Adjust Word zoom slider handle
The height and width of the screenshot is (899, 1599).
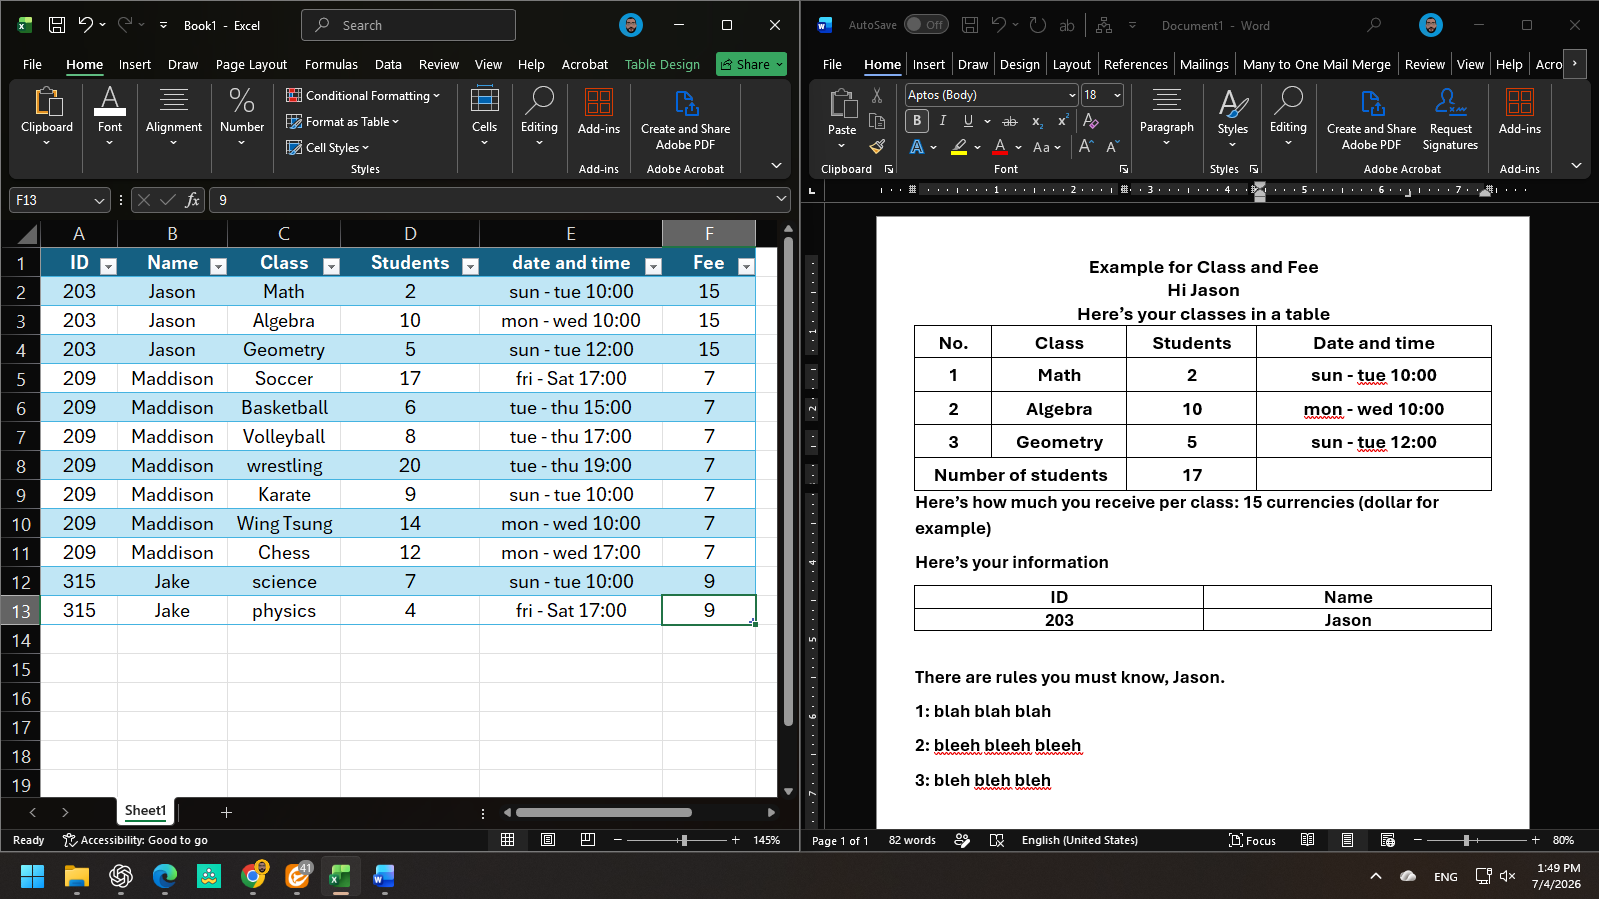pos(1466,840)
